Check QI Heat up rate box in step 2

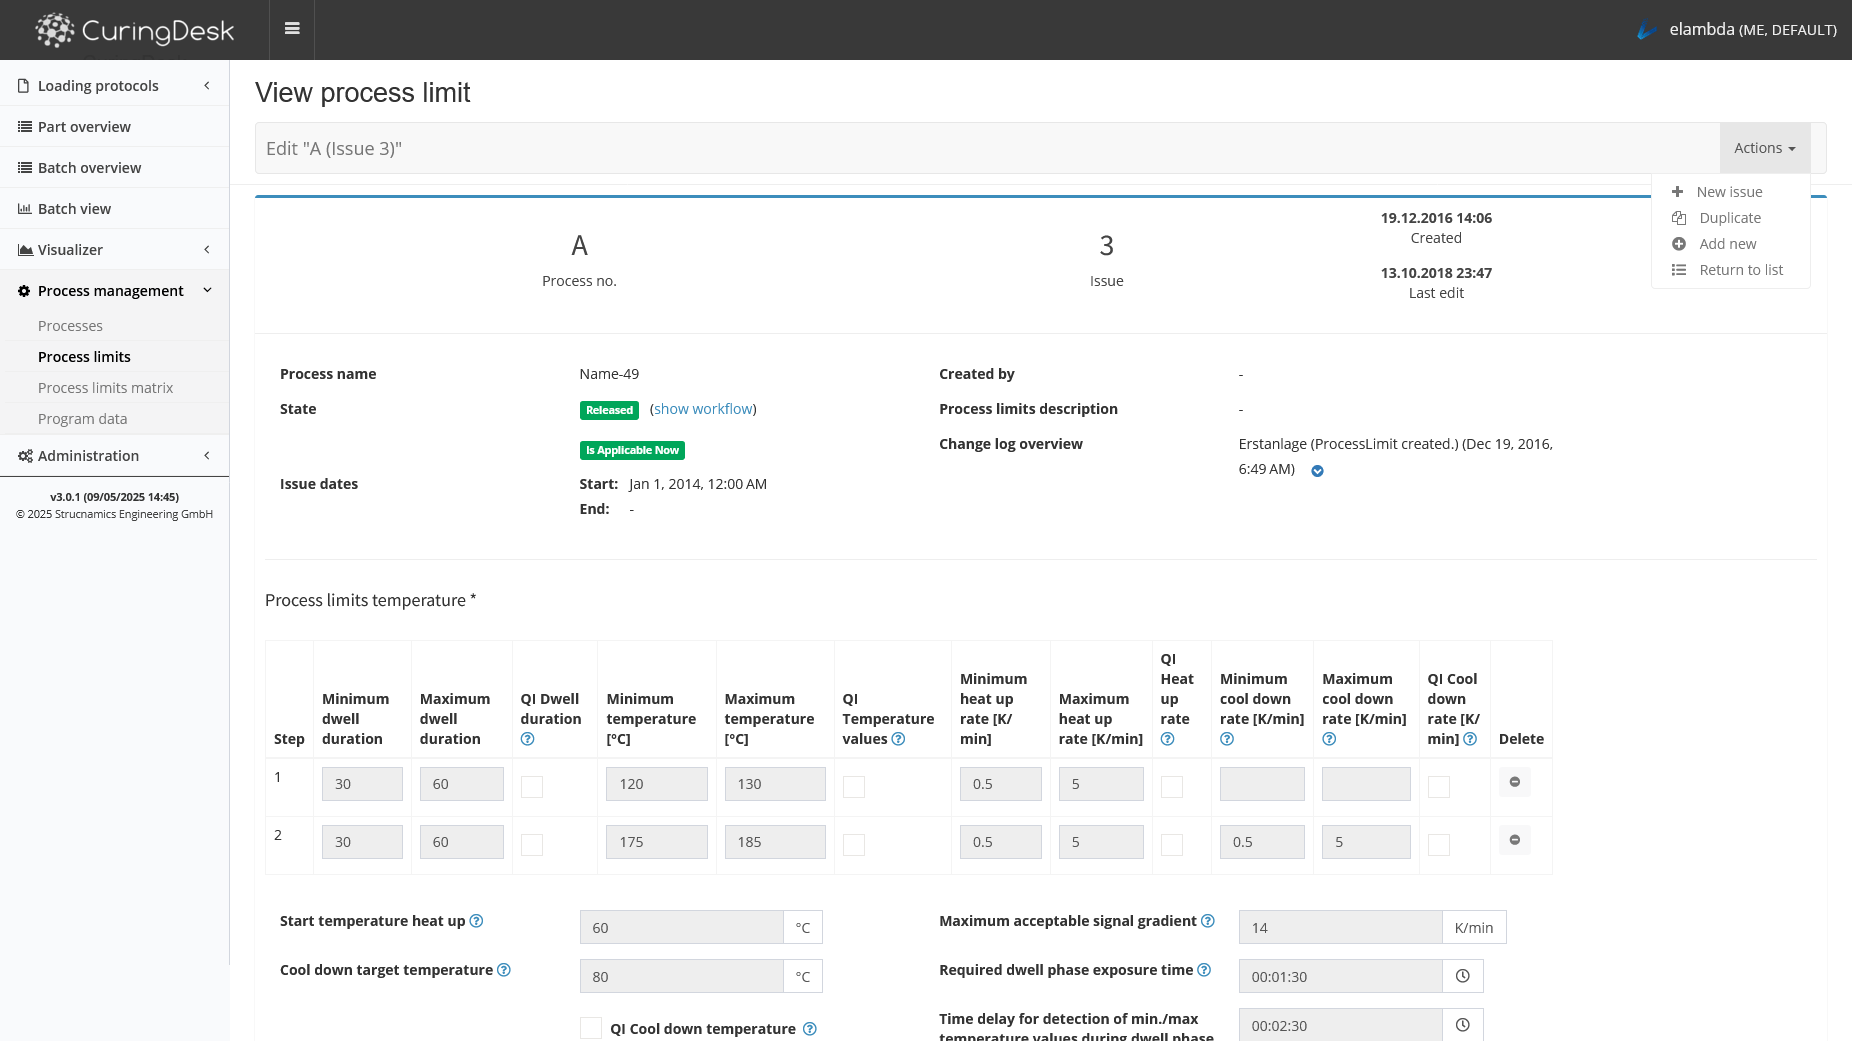click(1172, 845)
